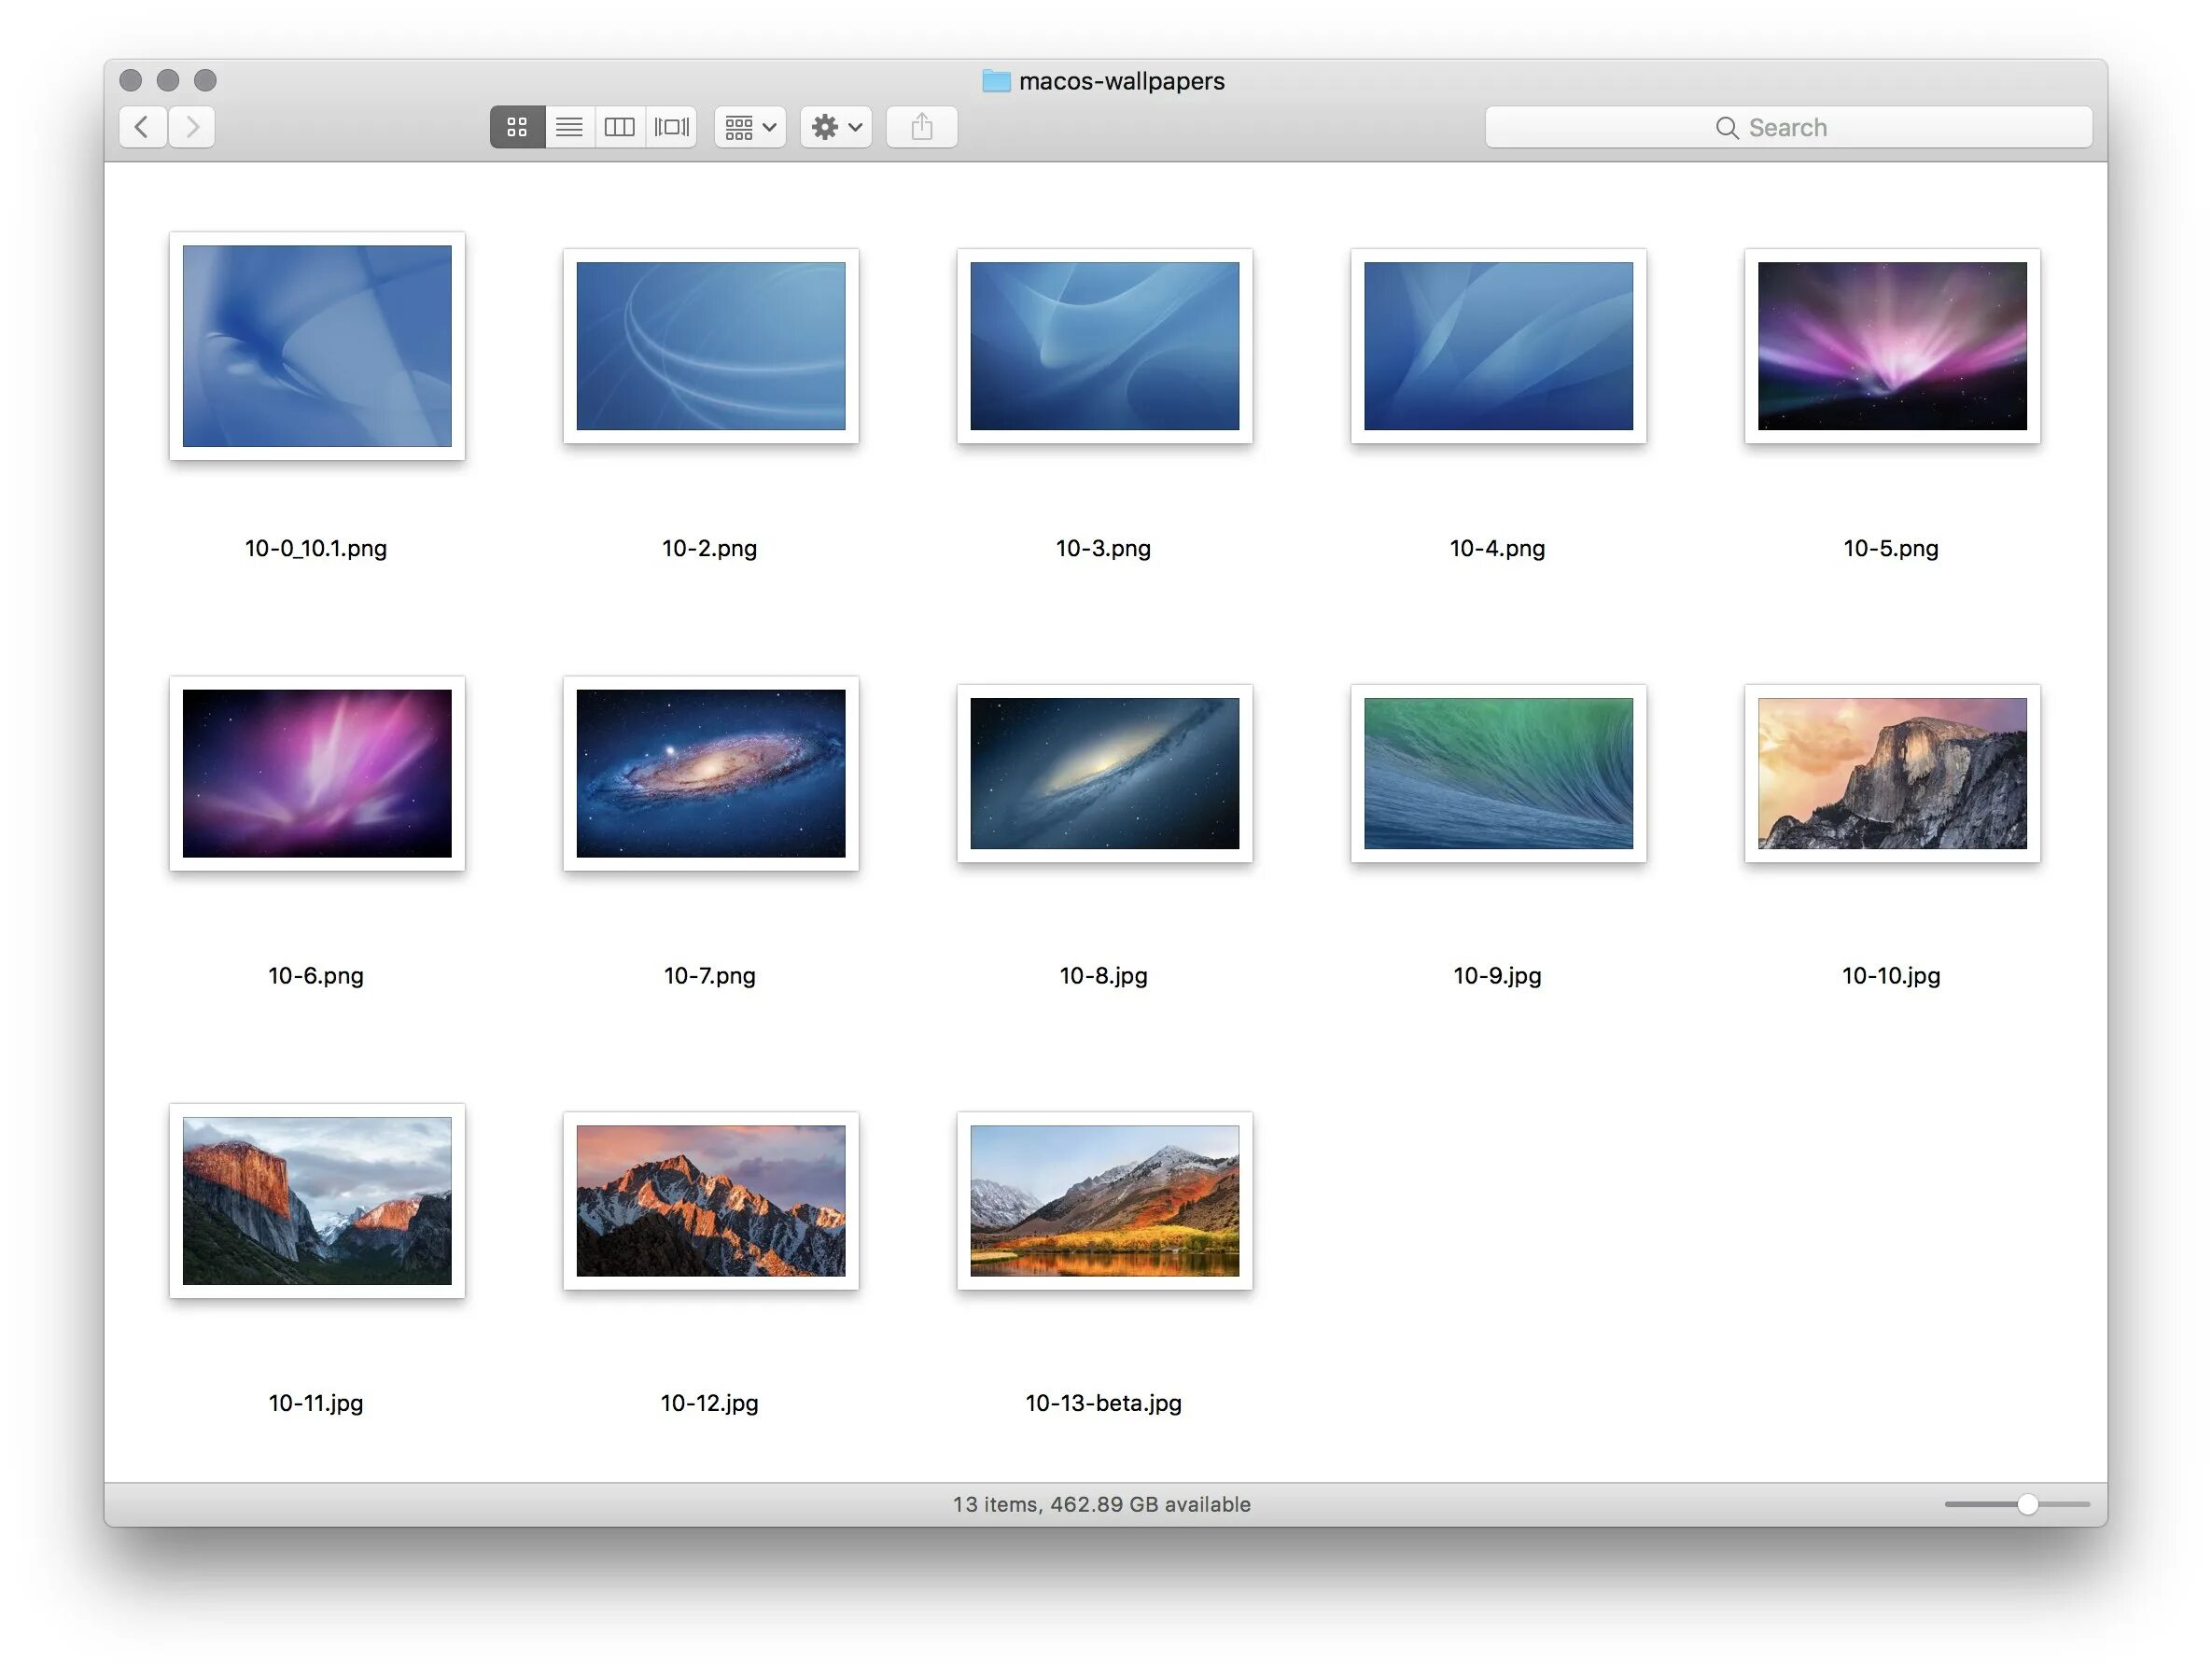This screenshot has height=1676, width=2212.
Task: Click the magnifying glass search icon
Action: point(1726,128)
